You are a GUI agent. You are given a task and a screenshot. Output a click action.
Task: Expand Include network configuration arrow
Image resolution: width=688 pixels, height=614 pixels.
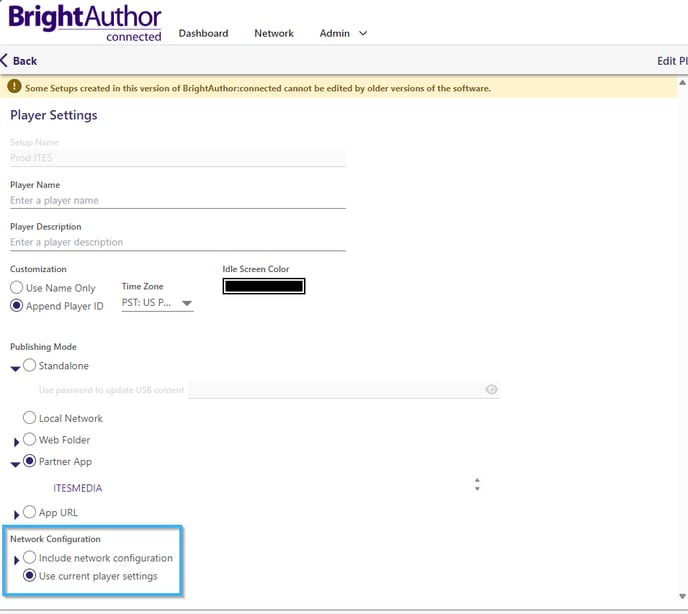(x=16, y=560)
